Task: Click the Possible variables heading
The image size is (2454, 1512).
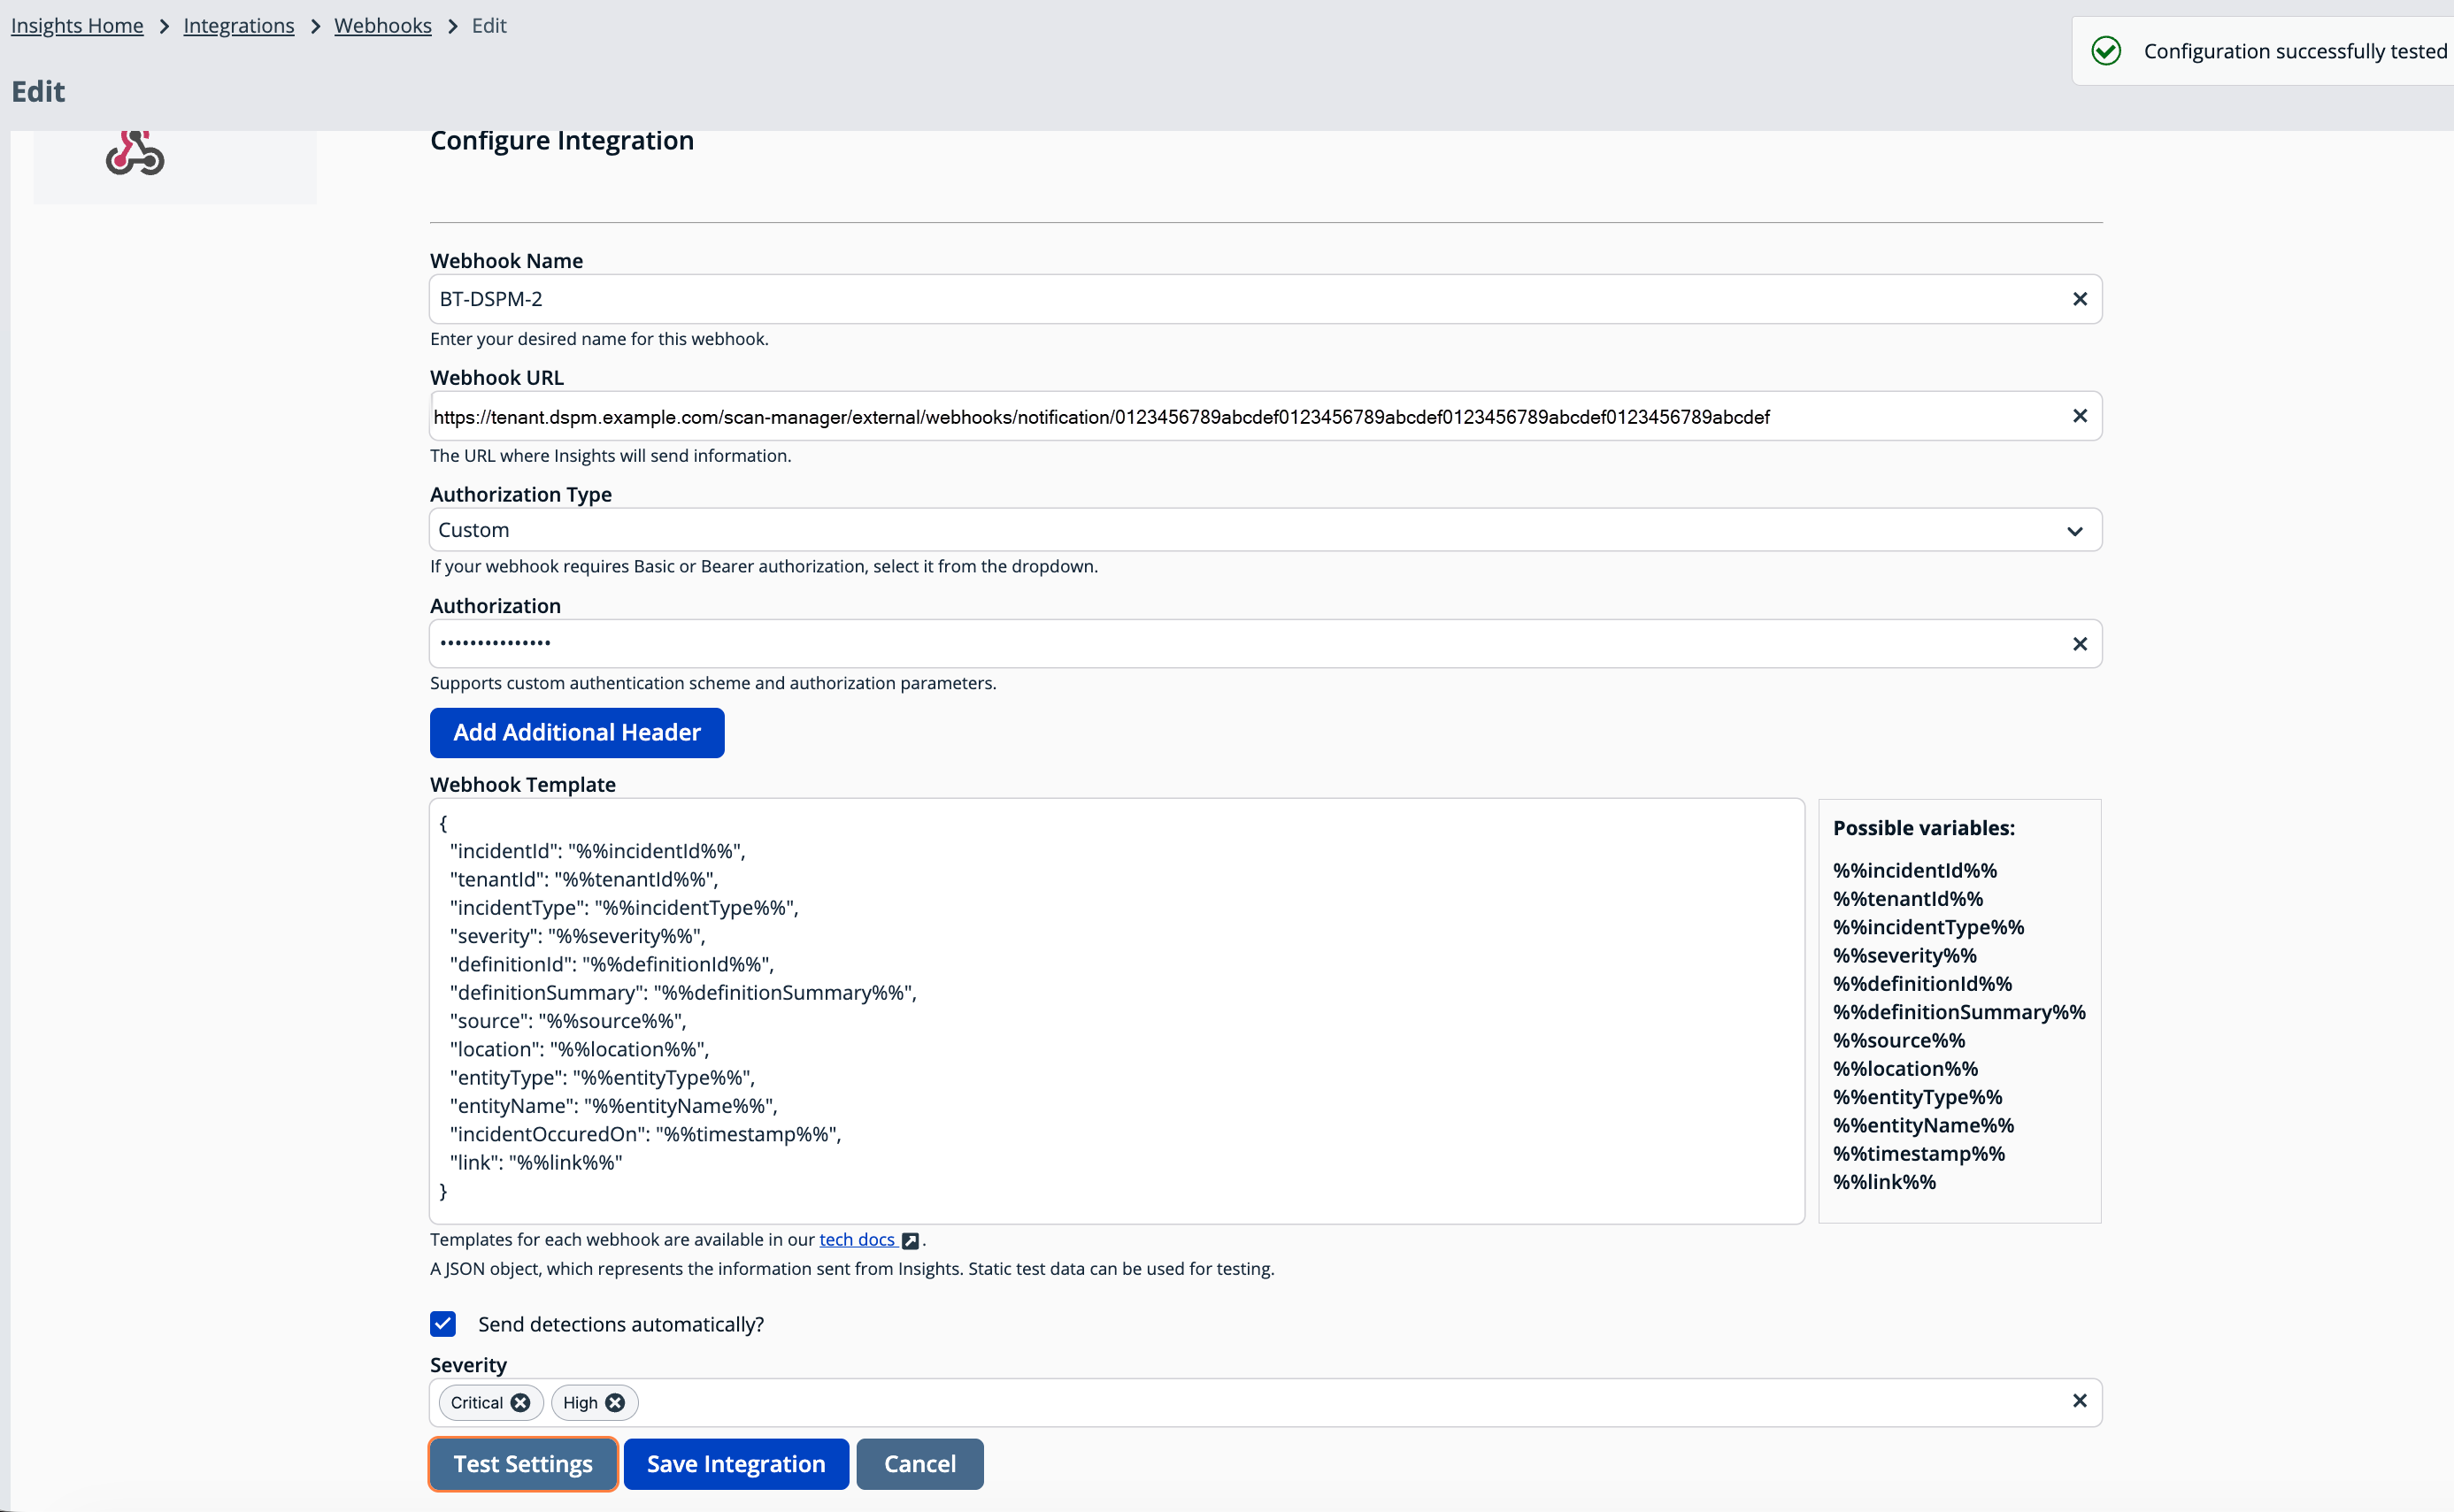Action: (x=1923, y=828)
